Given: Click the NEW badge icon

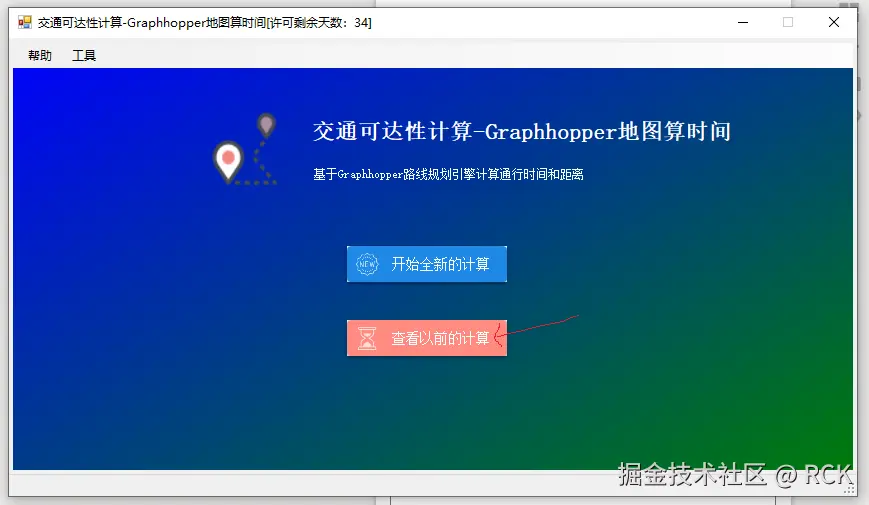Looking at the screenshot, I should coord(367,264).
